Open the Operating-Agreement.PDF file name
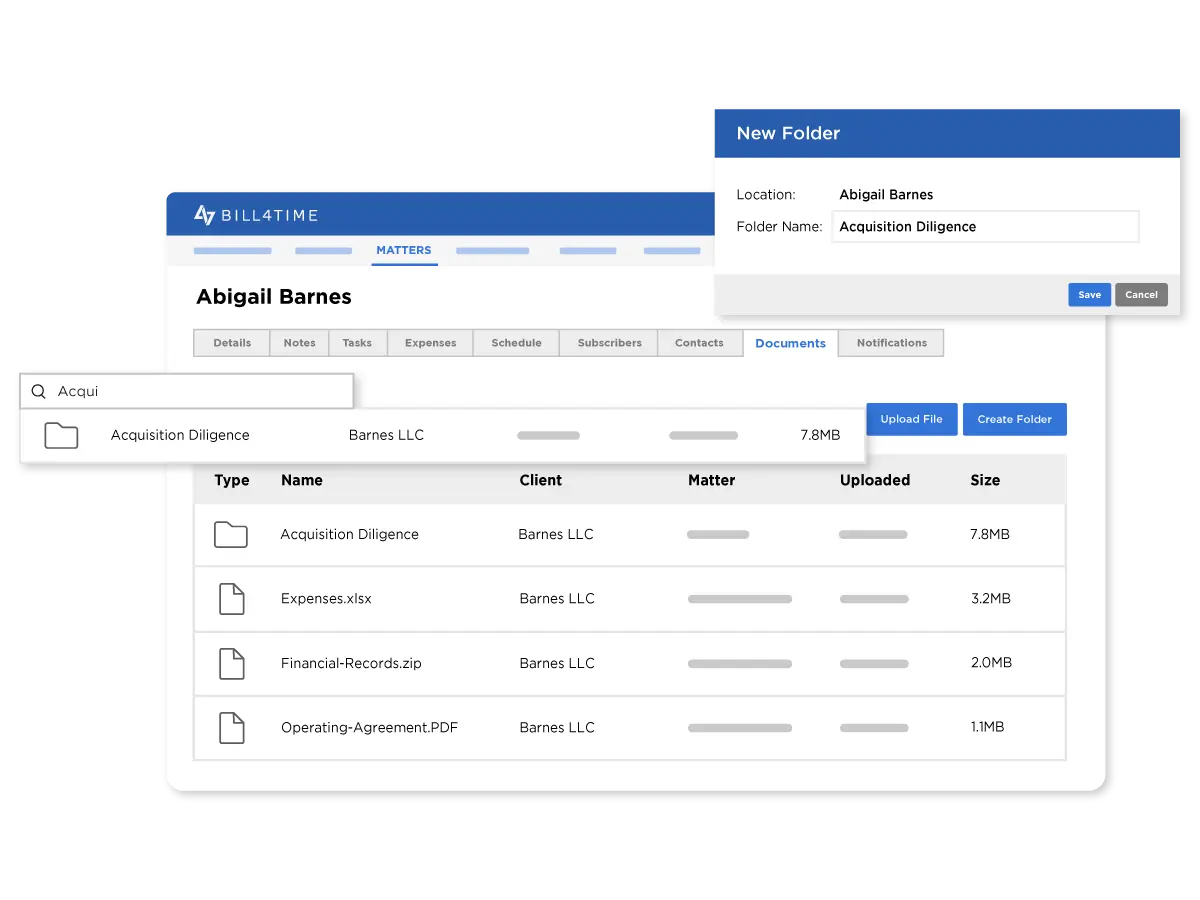Viewport: 1200px width, 900px height. click(369, 727)
